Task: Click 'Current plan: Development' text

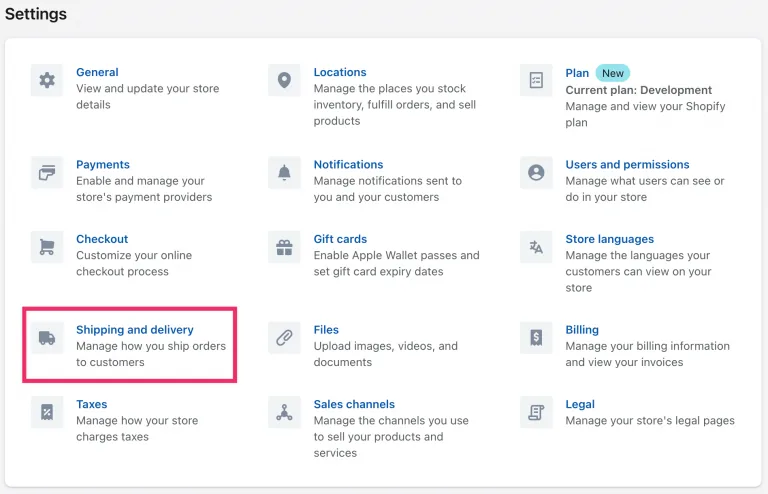Action: click(x=639, y=90)
